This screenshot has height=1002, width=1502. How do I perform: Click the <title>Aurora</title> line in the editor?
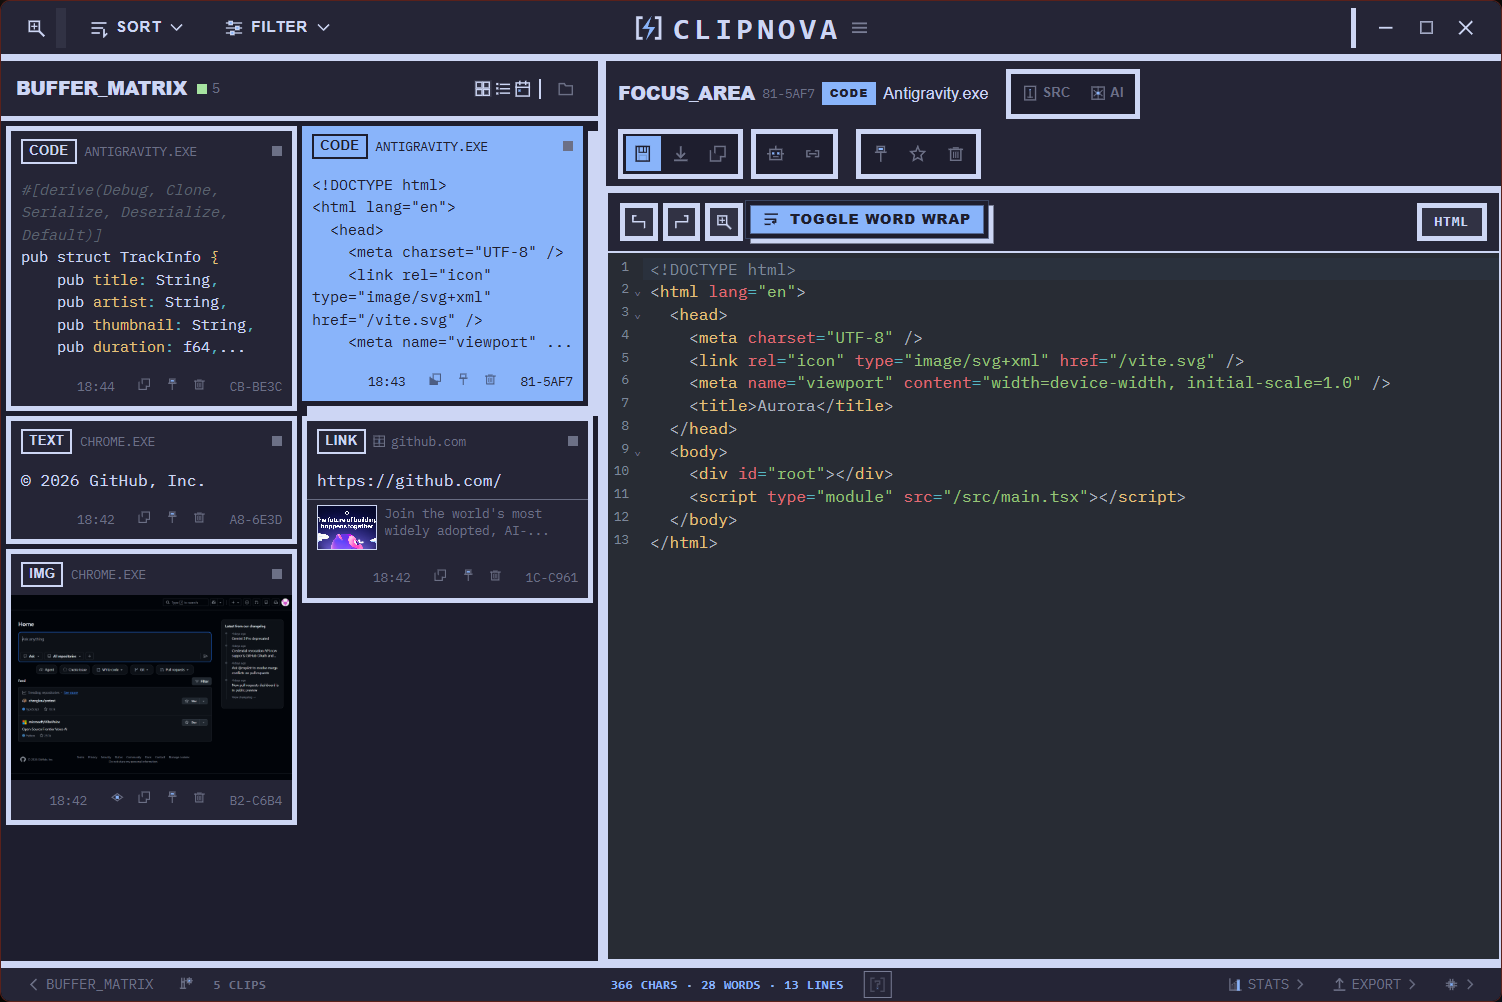pyautogui.click(x=791, y=406)
